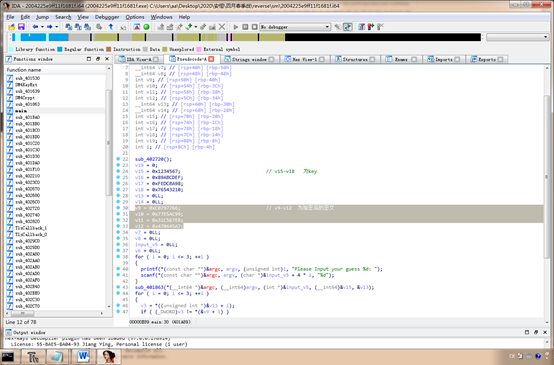This screenshot has height=365, width=554.
Task: Click the graph view toolbar icon
Action: (x=137, y=27)
